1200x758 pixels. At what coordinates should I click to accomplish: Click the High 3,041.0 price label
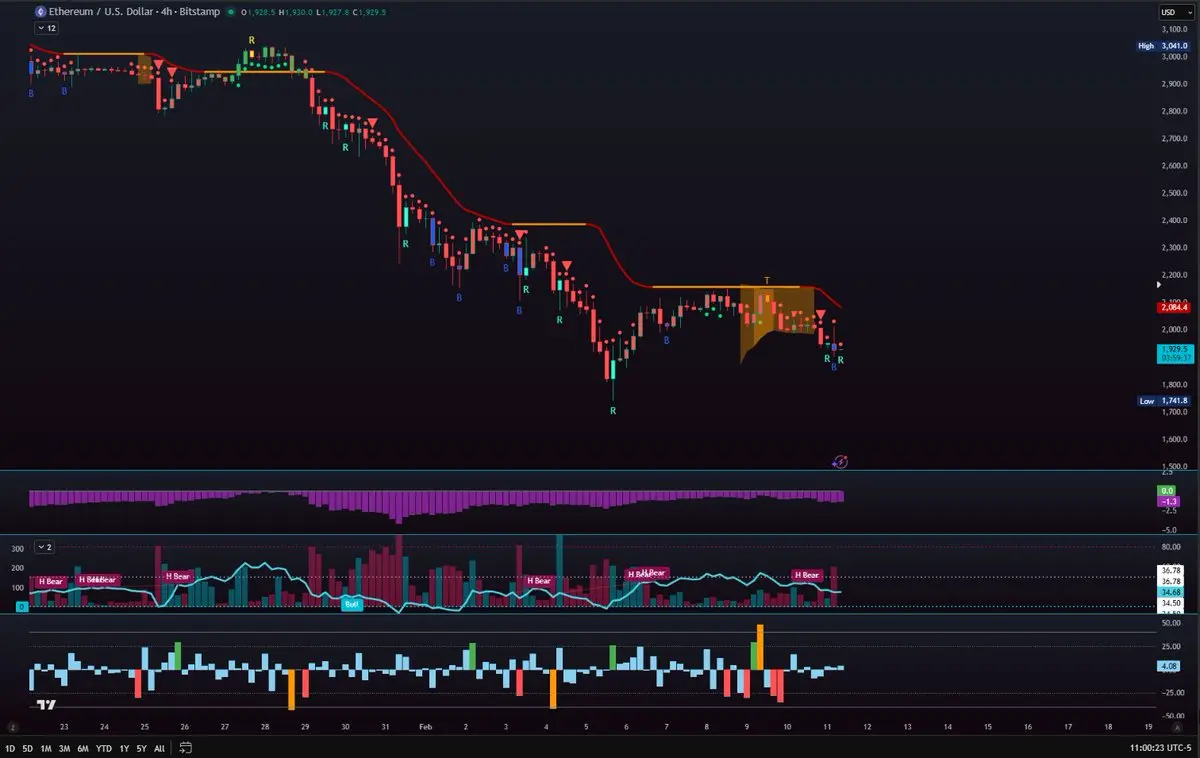(x=1164, y=46)
